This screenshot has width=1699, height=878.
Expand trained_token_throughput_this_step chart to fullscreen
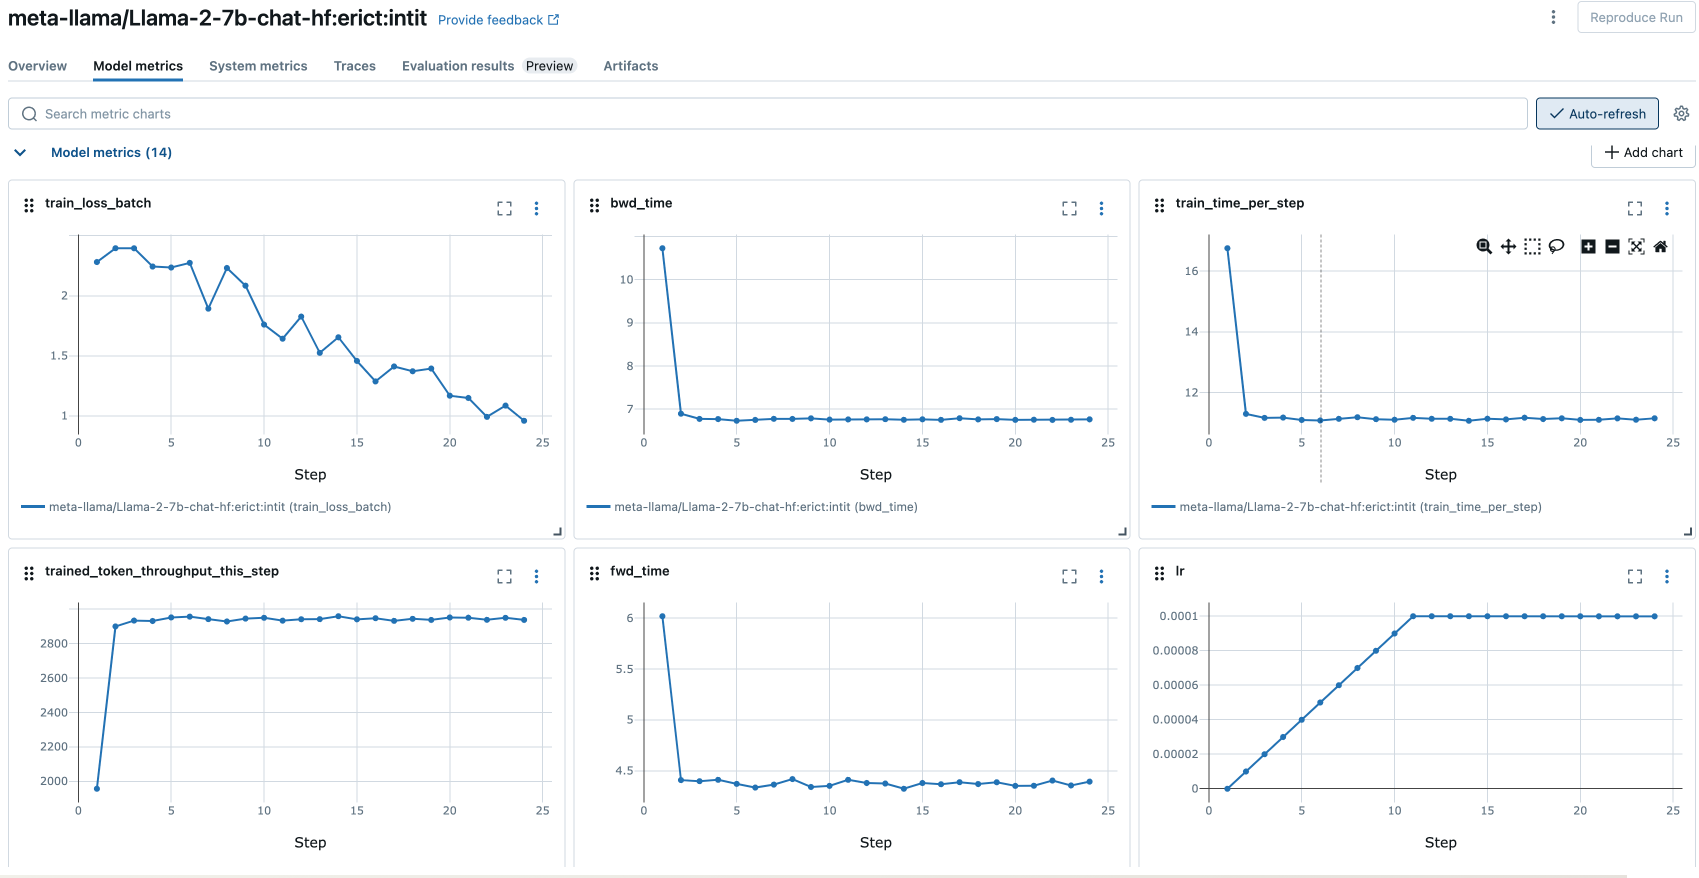pyautogui.click(x=504, y=576)
